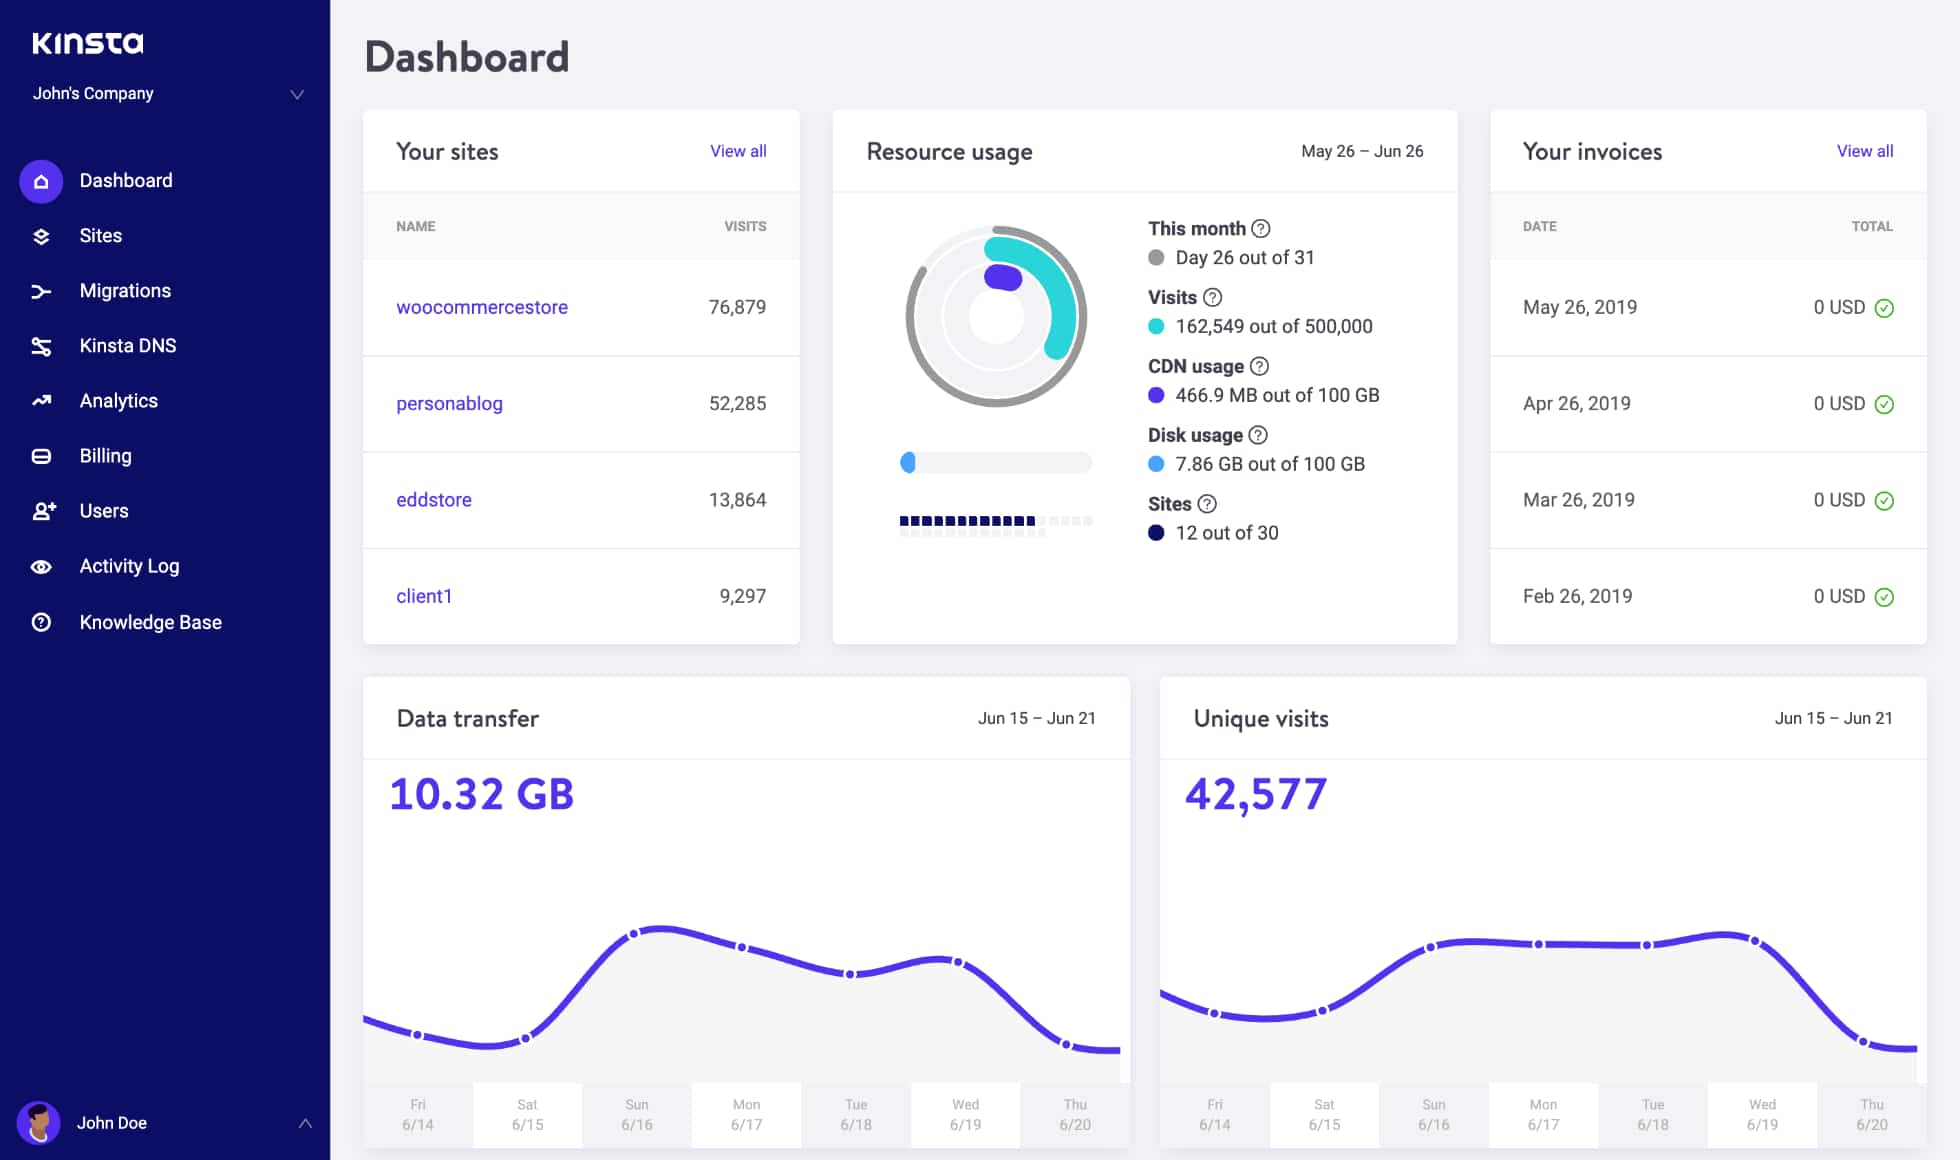Click the Migrations icon in sidebar

coord(40,290)
